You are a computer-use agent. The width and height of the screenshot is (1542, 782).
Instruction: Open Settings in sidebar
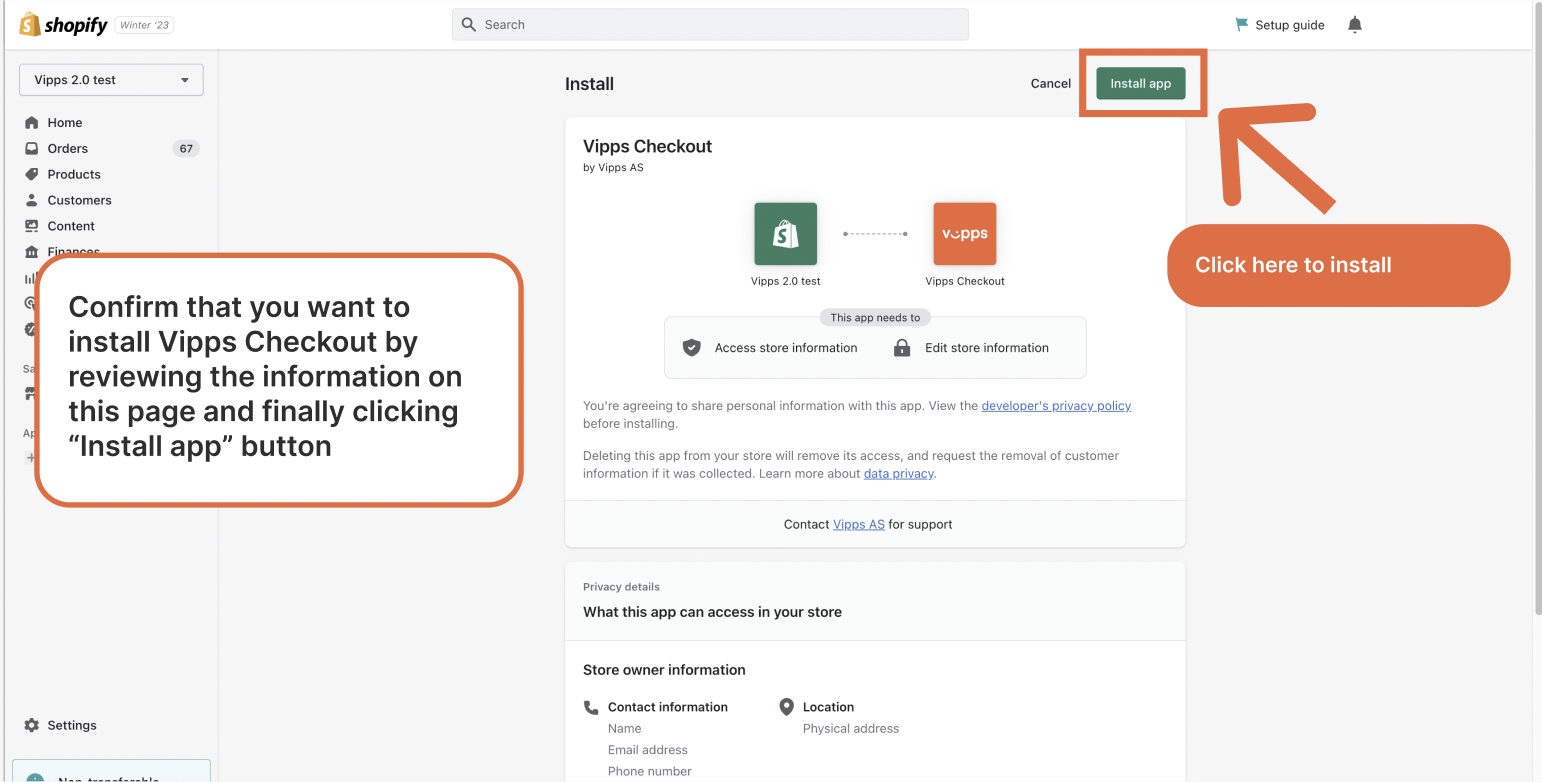pyautogui.click(x=72, y=725)
